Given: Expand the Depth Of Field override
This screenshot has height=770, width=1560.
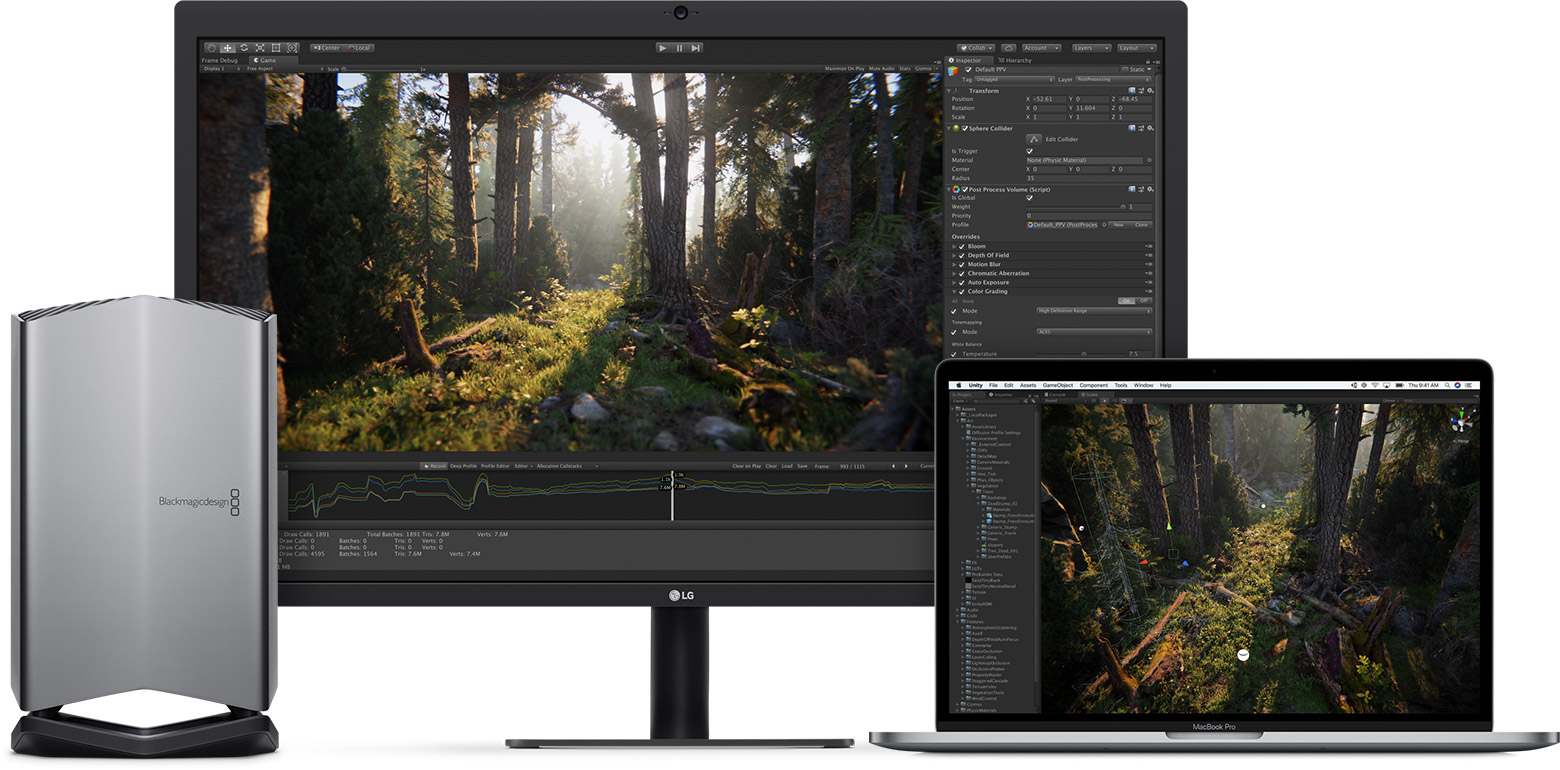Looking at the screenshot, I should coord(954,255).
